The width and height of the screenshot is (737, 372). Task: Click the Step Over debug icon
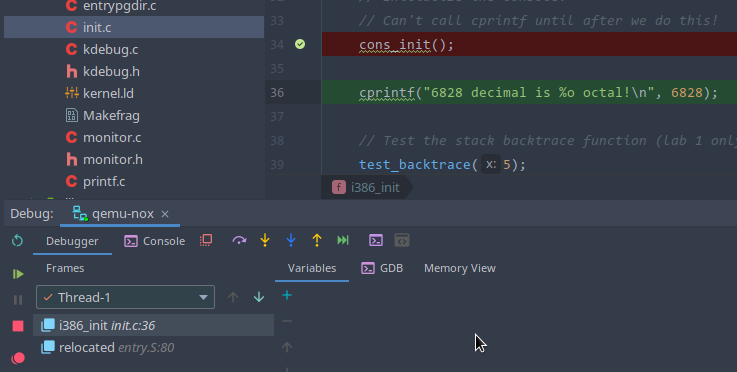(x=239, y=240)
